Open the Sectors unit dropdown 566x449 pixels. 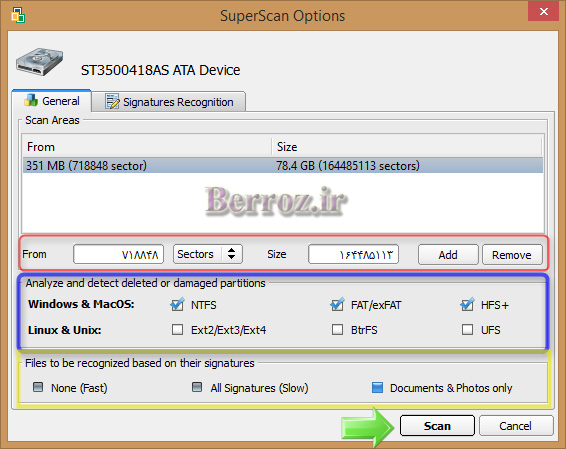[x=208, y=254]
